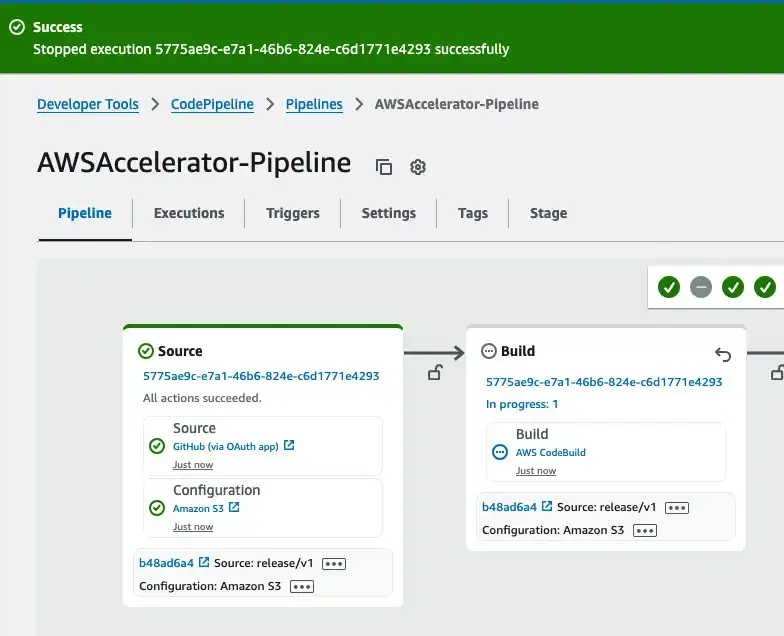This screenshot has width=784, height=636.
Task: Open external link icon beside b48ad6a4 in Build stage
Action: pyautogui.click(x=547, y=506)
